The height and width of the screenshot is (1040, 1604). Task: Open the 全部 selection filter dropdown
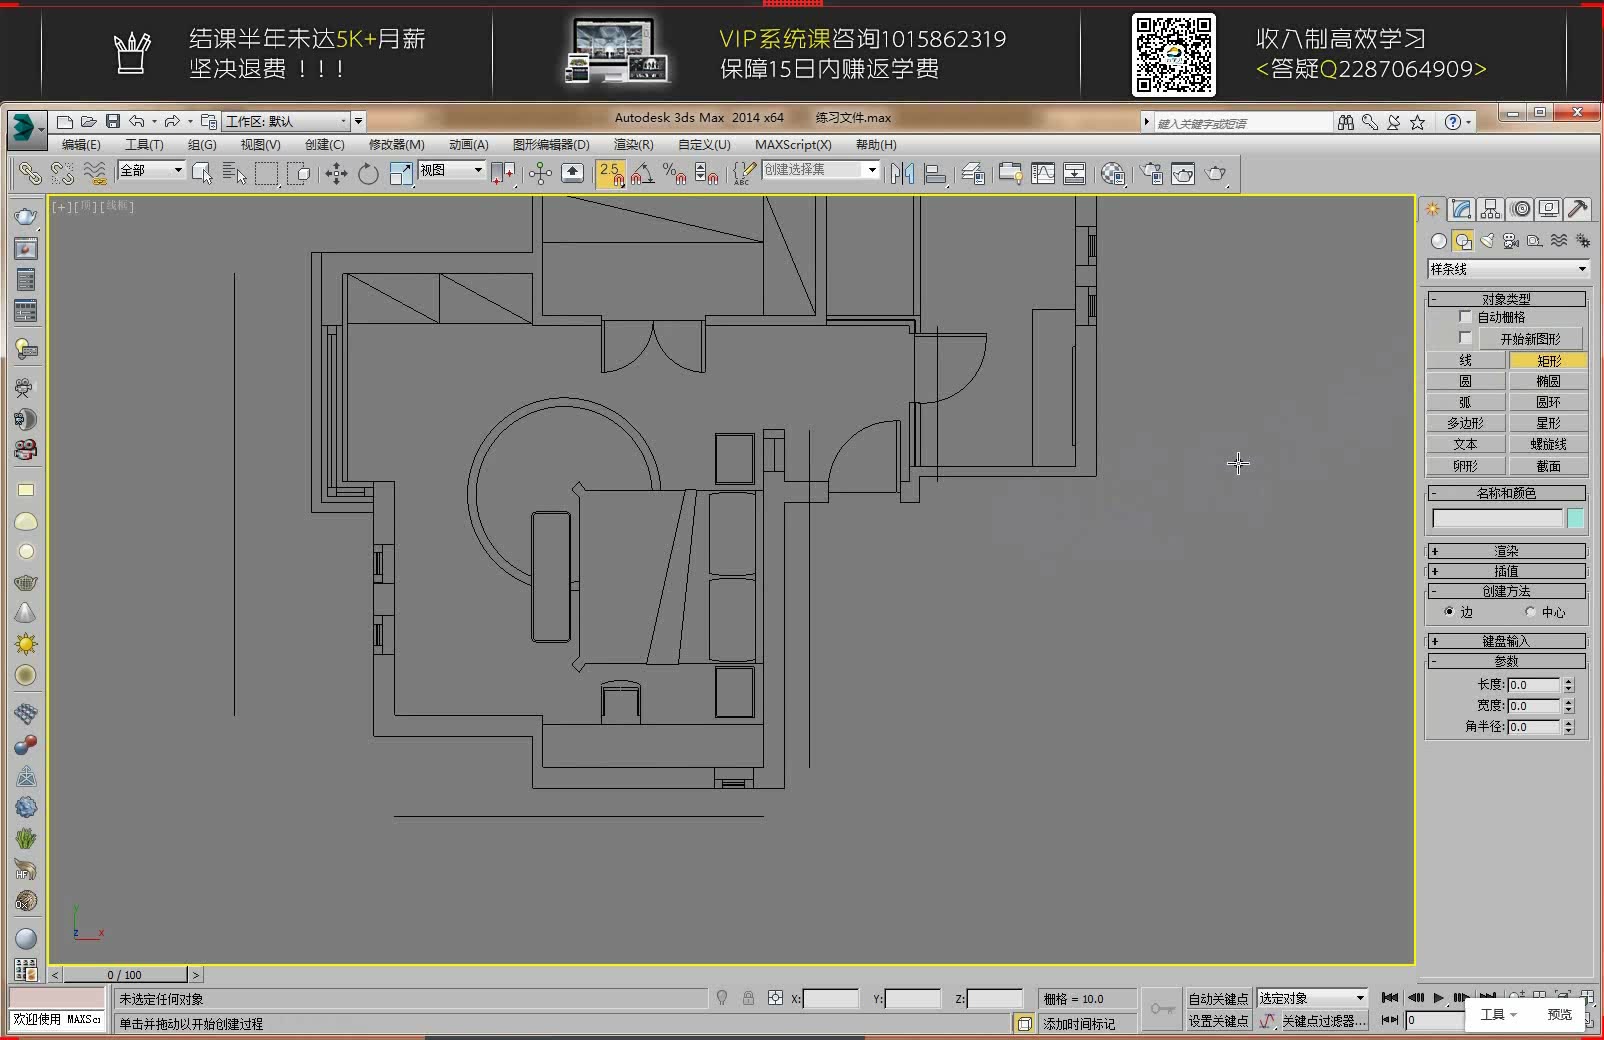pos(149,170)
